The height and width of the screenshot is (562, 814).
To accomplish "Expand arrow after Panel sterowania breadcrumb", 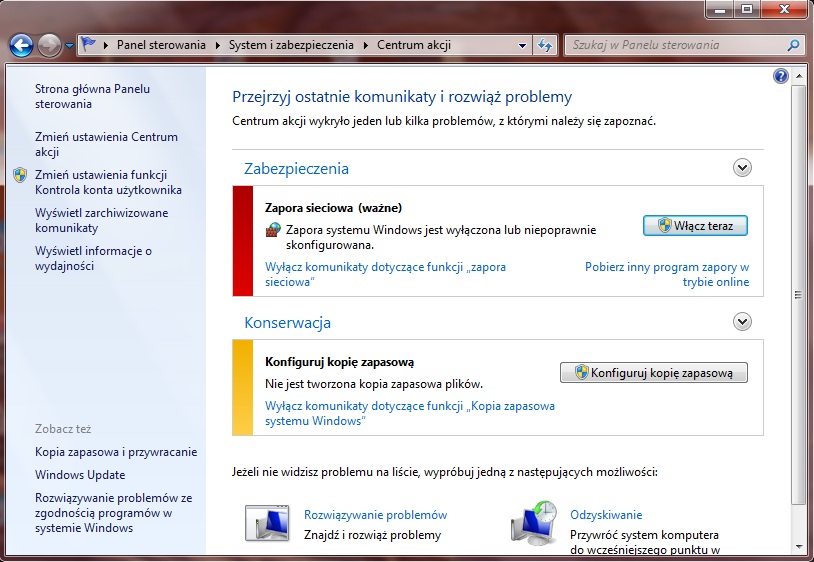I will 217,45.
